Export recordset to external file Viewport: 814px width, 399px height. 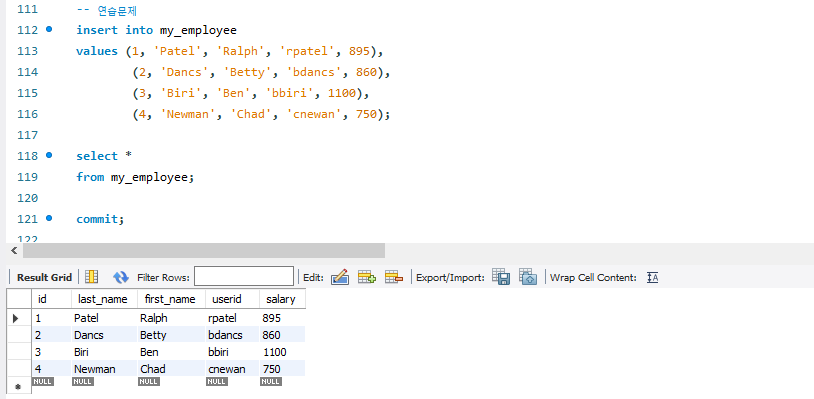click(501, 277)
